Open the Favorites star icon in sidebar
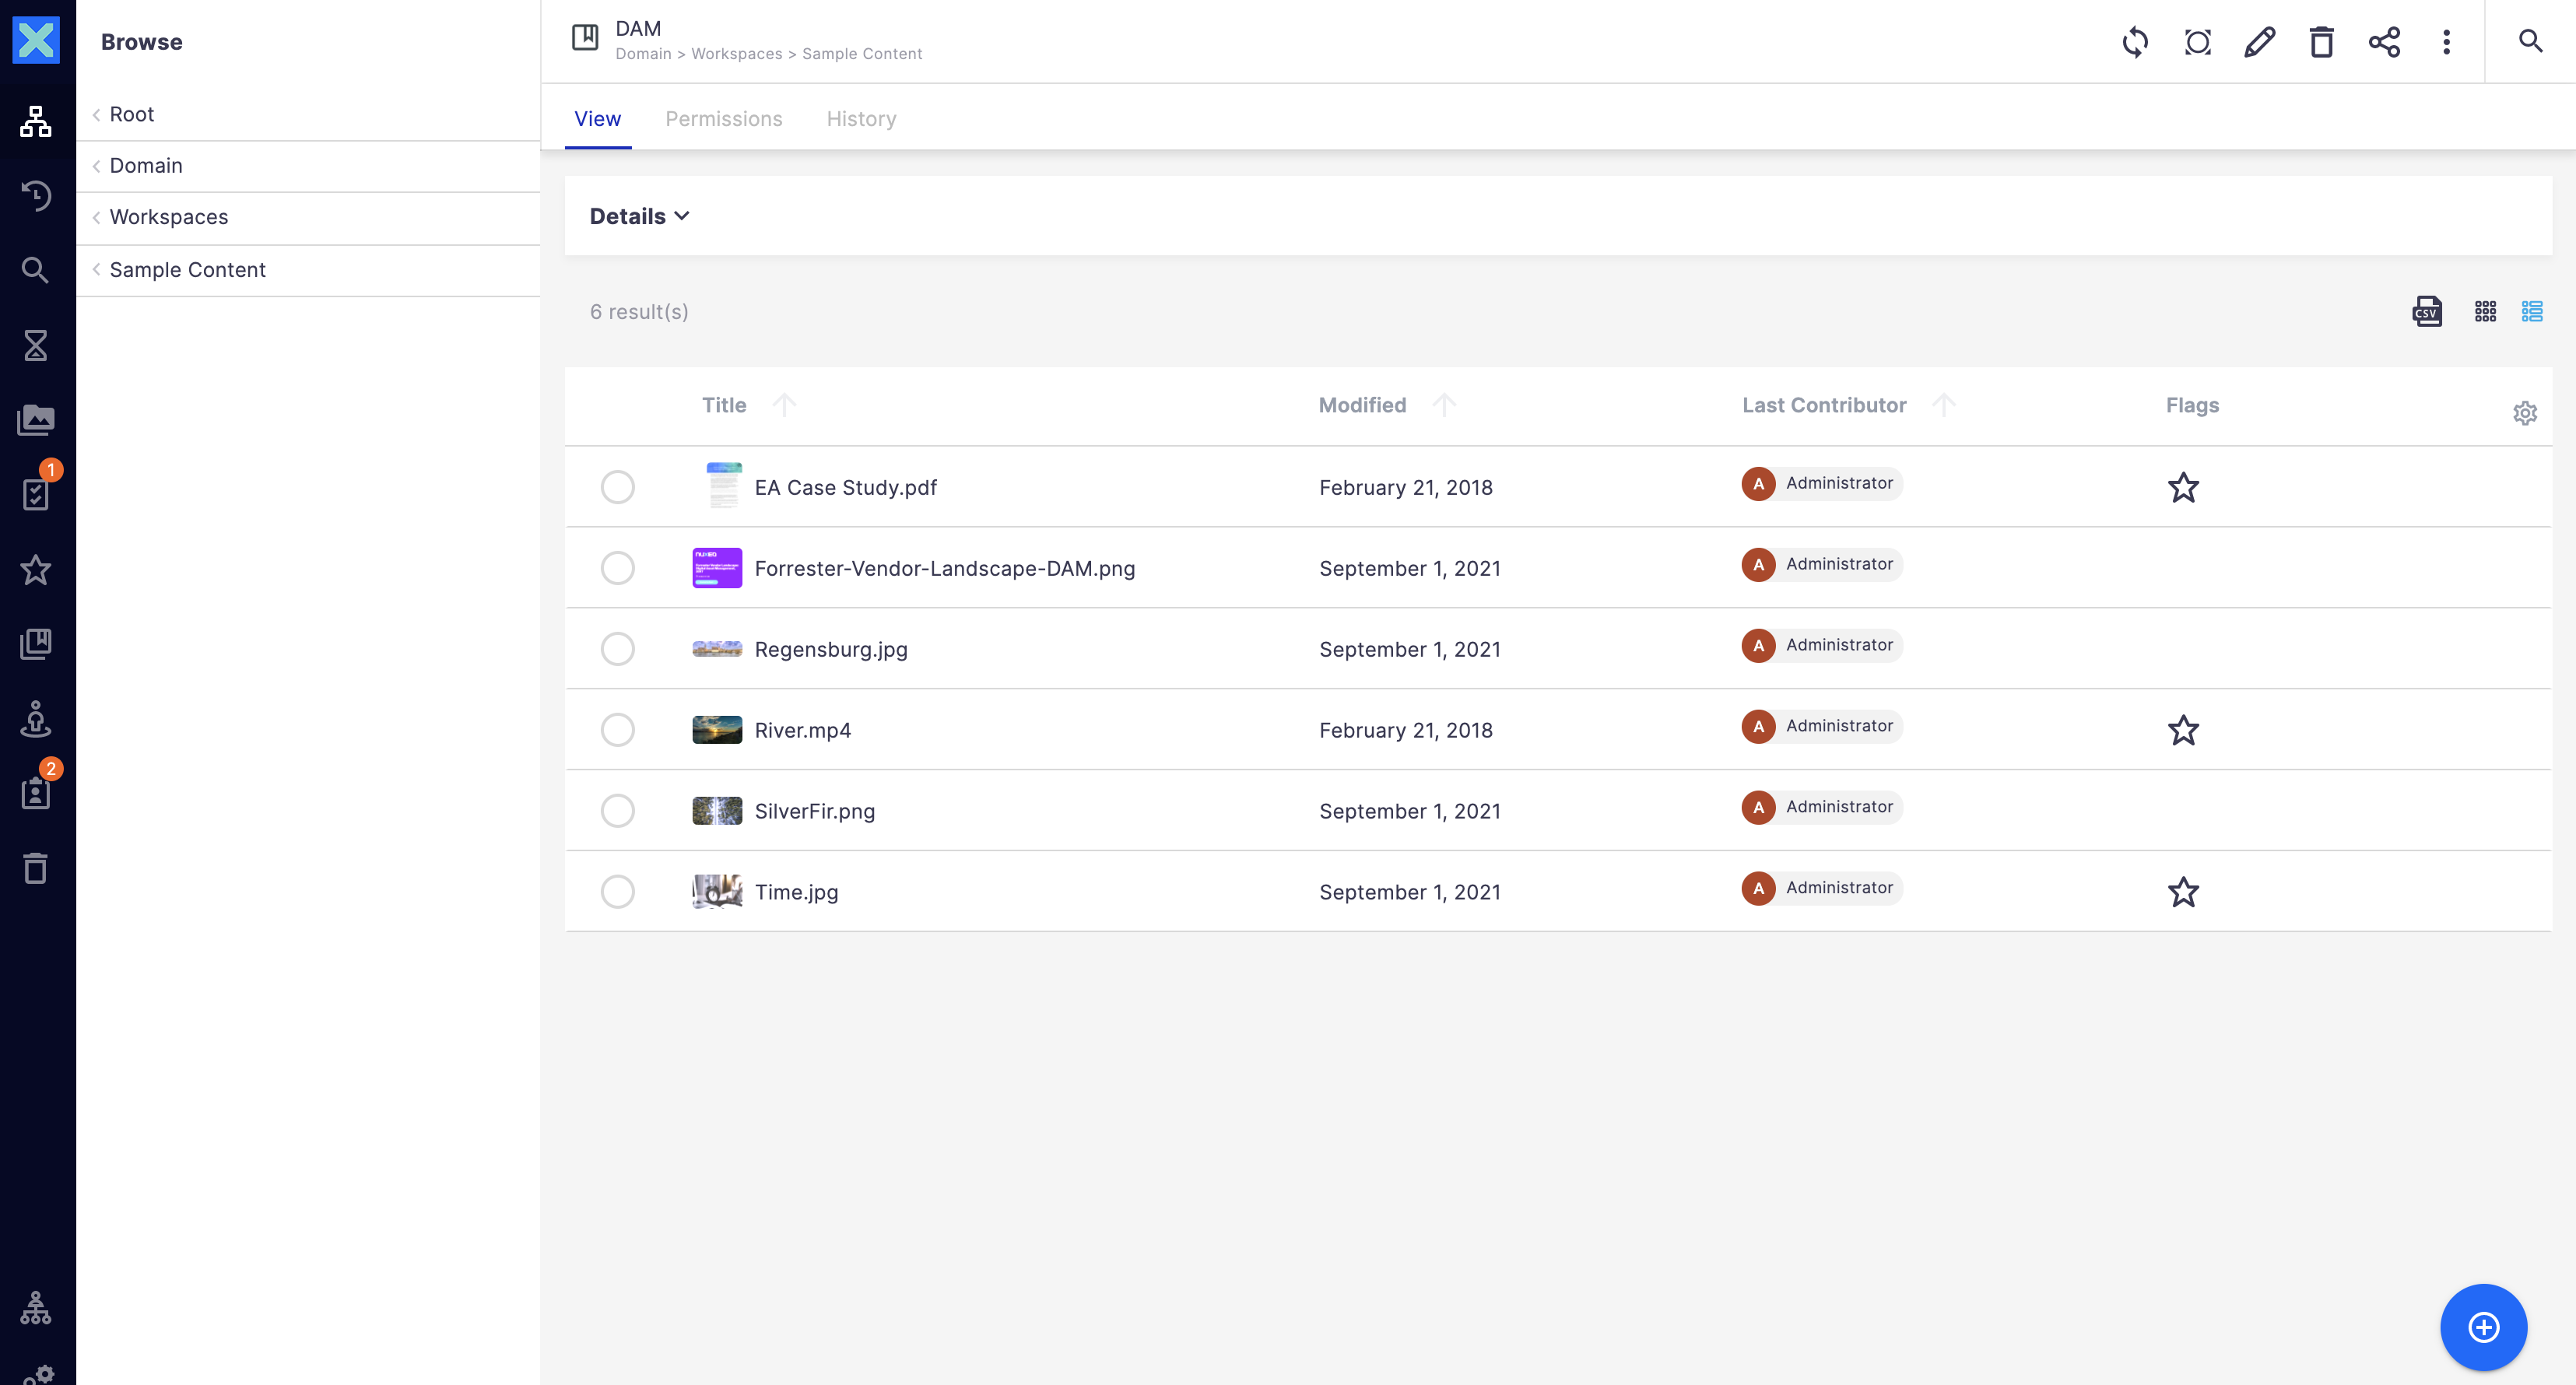The width and height of the screenshot is (2576, 1385). tap(36, 569)
